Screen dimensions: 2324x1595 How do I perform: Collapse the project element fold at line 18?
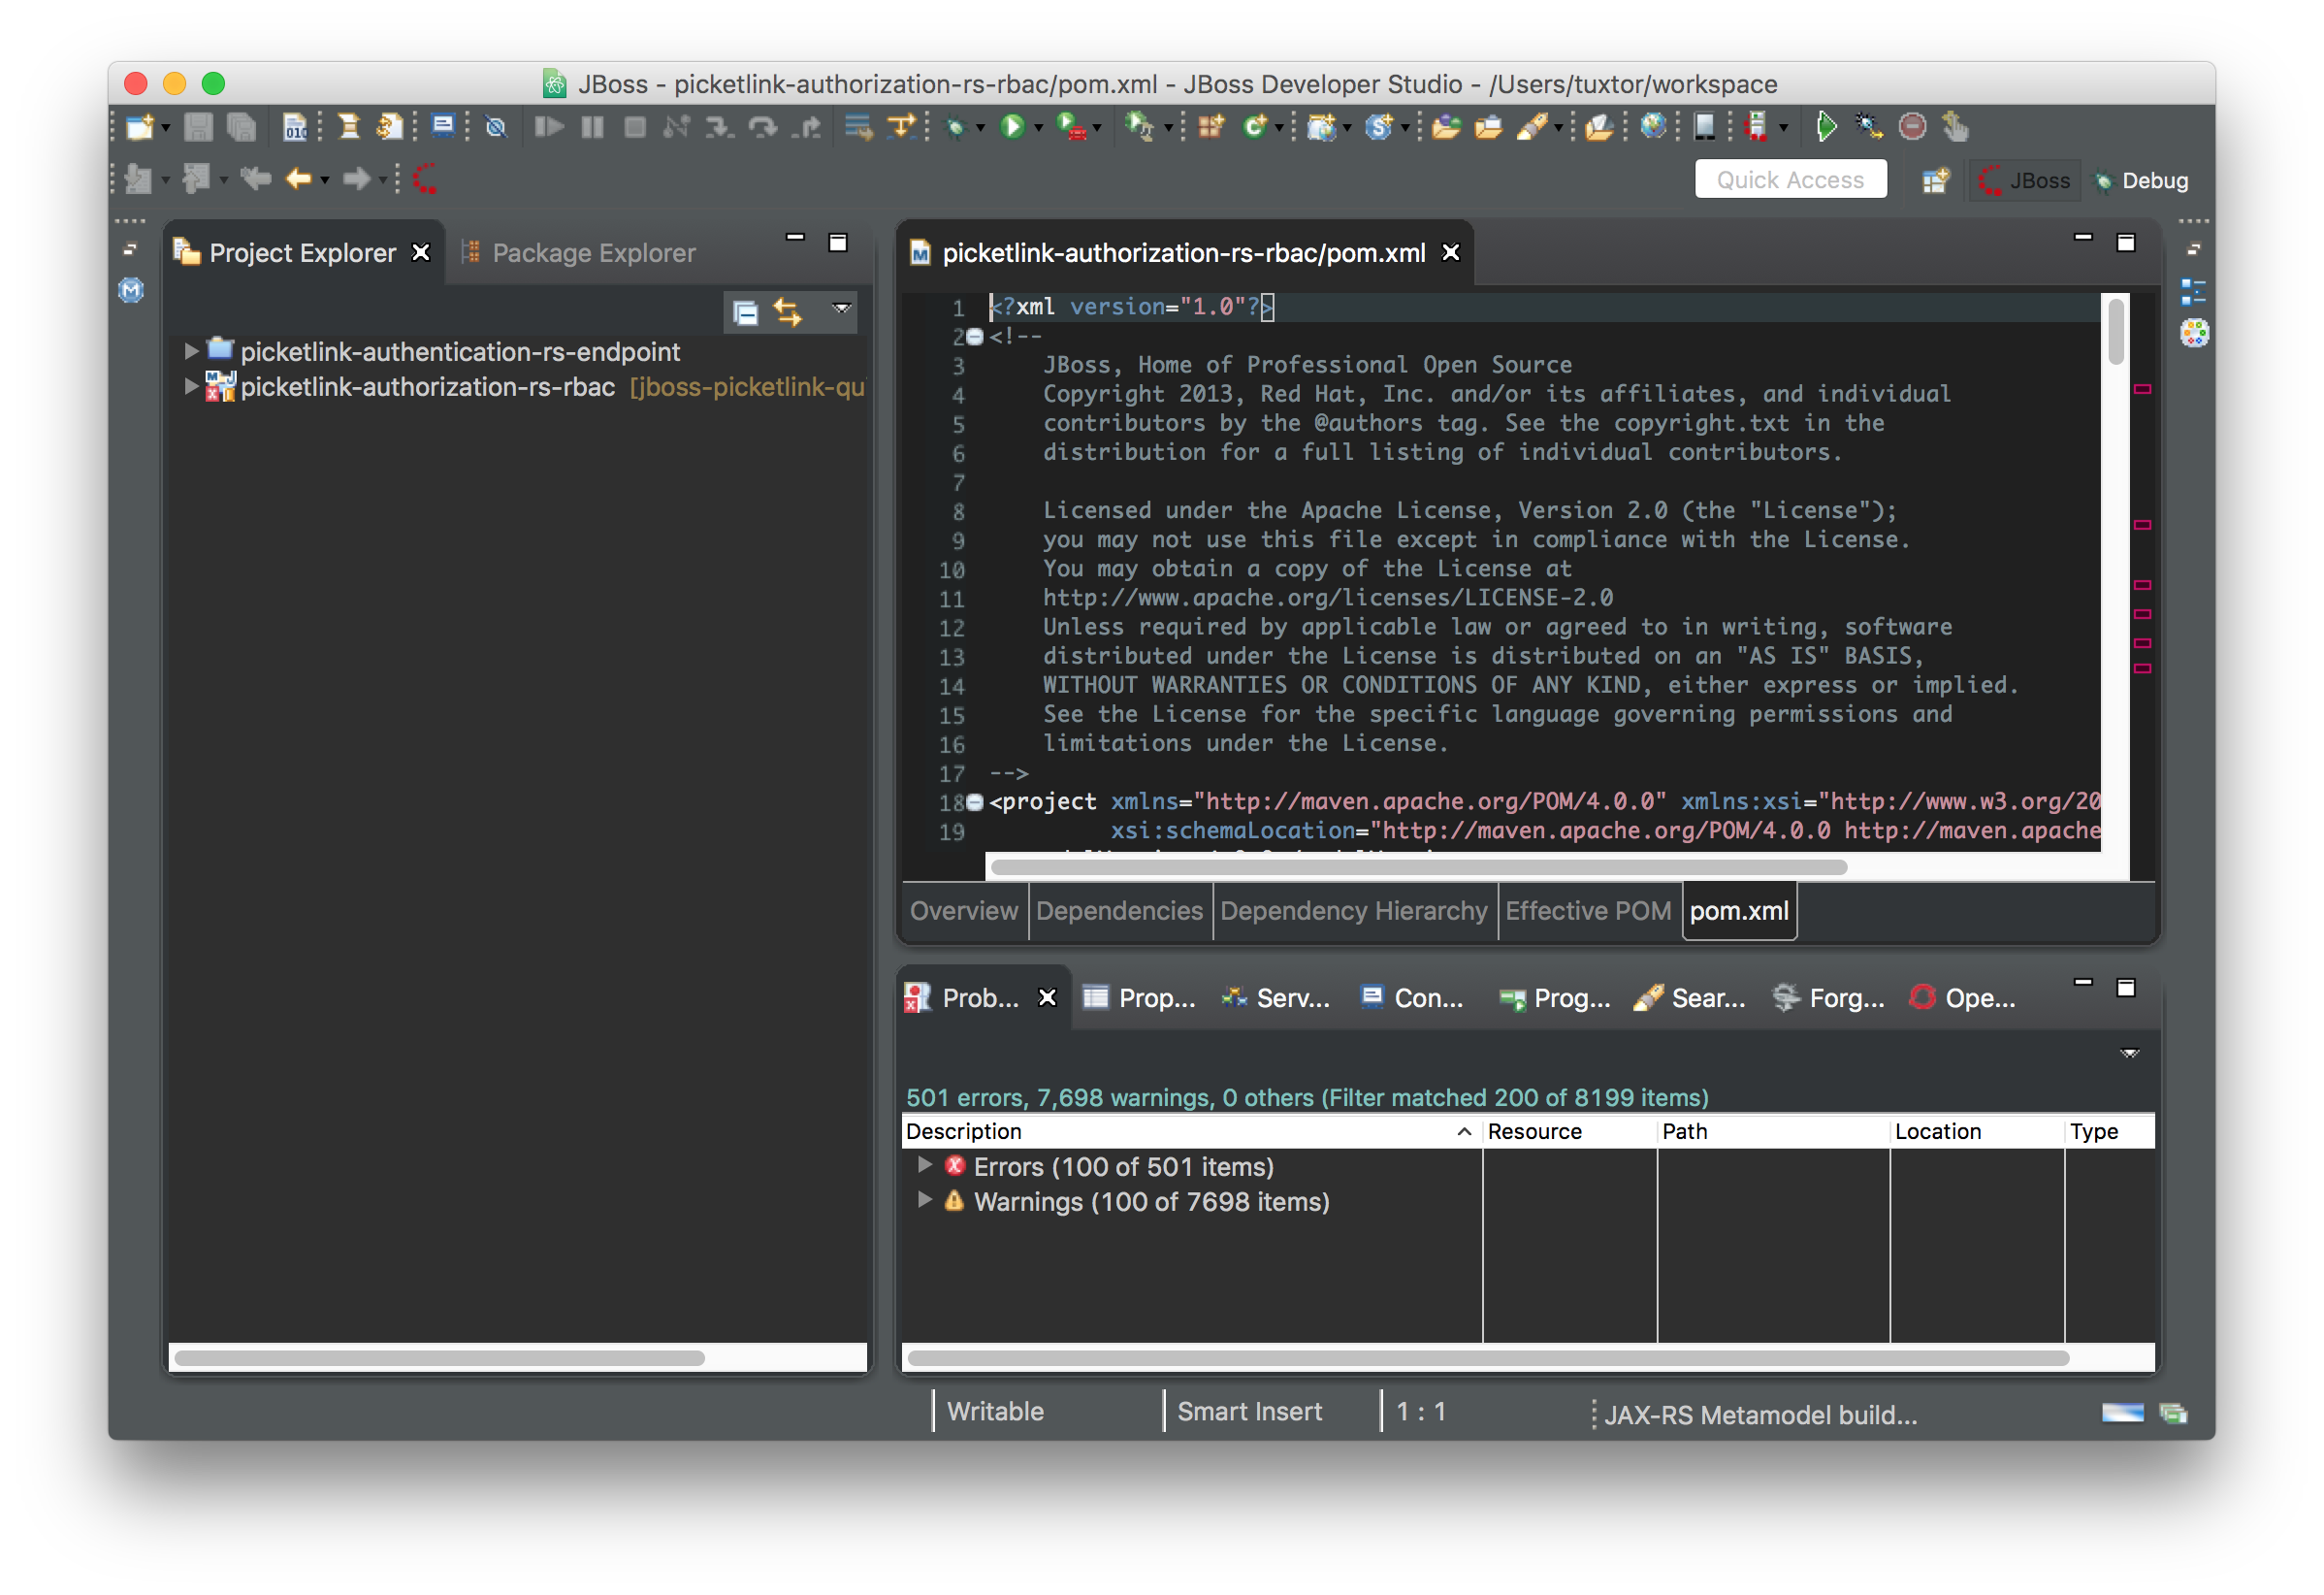[x=975, y=802]
